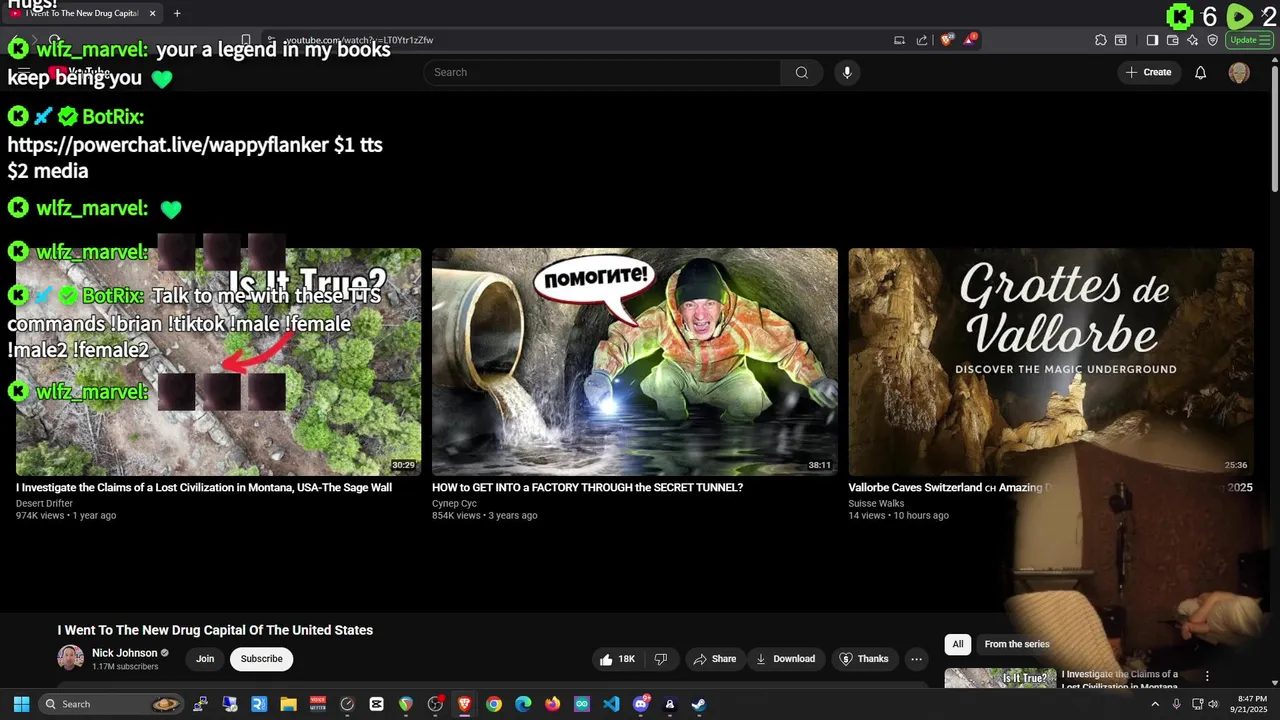Start voice search with the microphone icon
The image size is (1280, 720).
point(847,72)
